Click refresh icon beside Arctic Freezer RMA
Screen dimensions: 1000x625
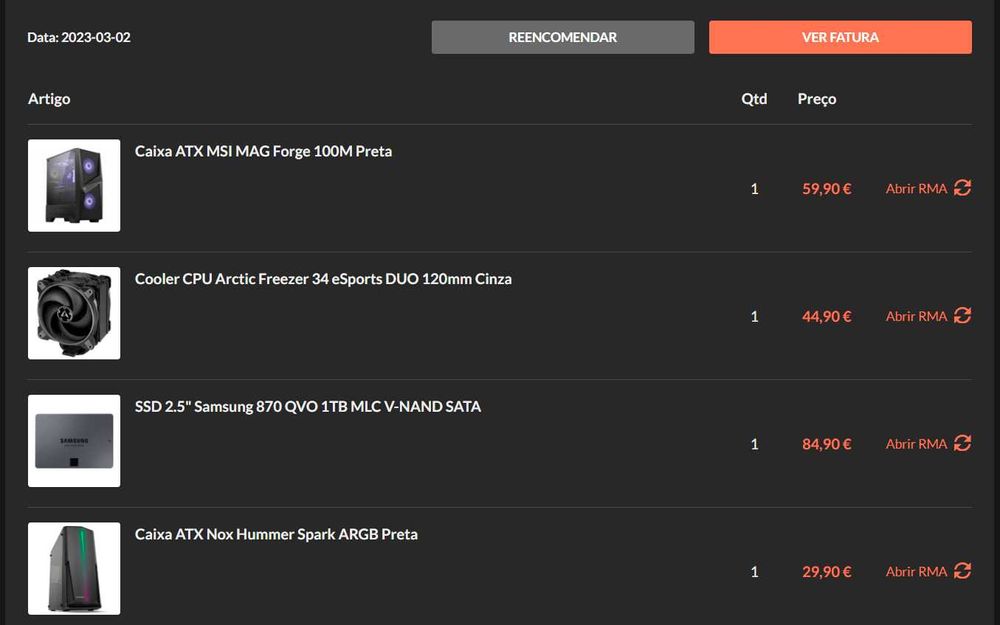pos(962,316)
